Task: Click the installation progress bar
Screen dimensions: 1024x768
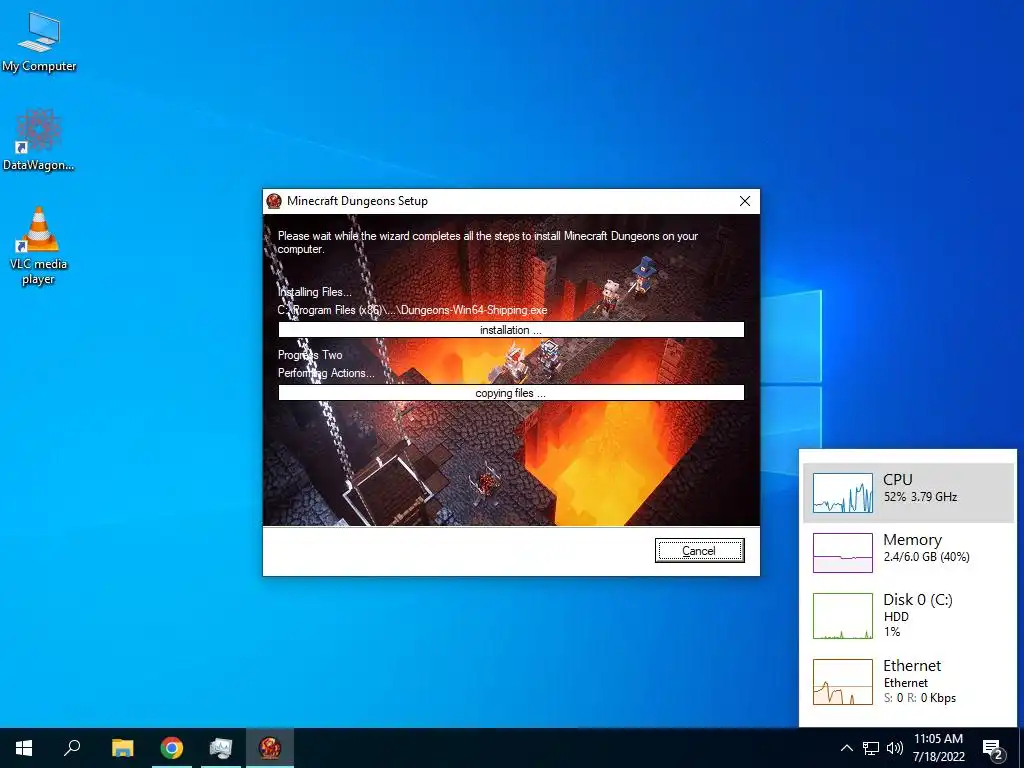Action: (511, 330)
